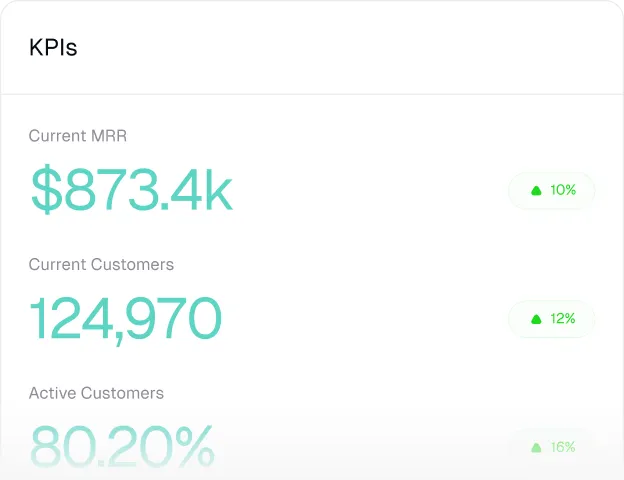Click the Current Customers label
The height and width of the screenshot is (480, 624).
tap(101, 265)
